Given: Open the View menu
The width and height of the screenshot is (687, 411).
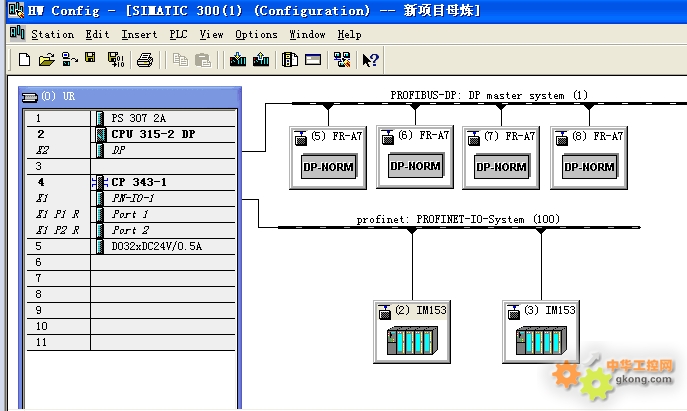Looking at the screenshot, I should coord(212,34).
